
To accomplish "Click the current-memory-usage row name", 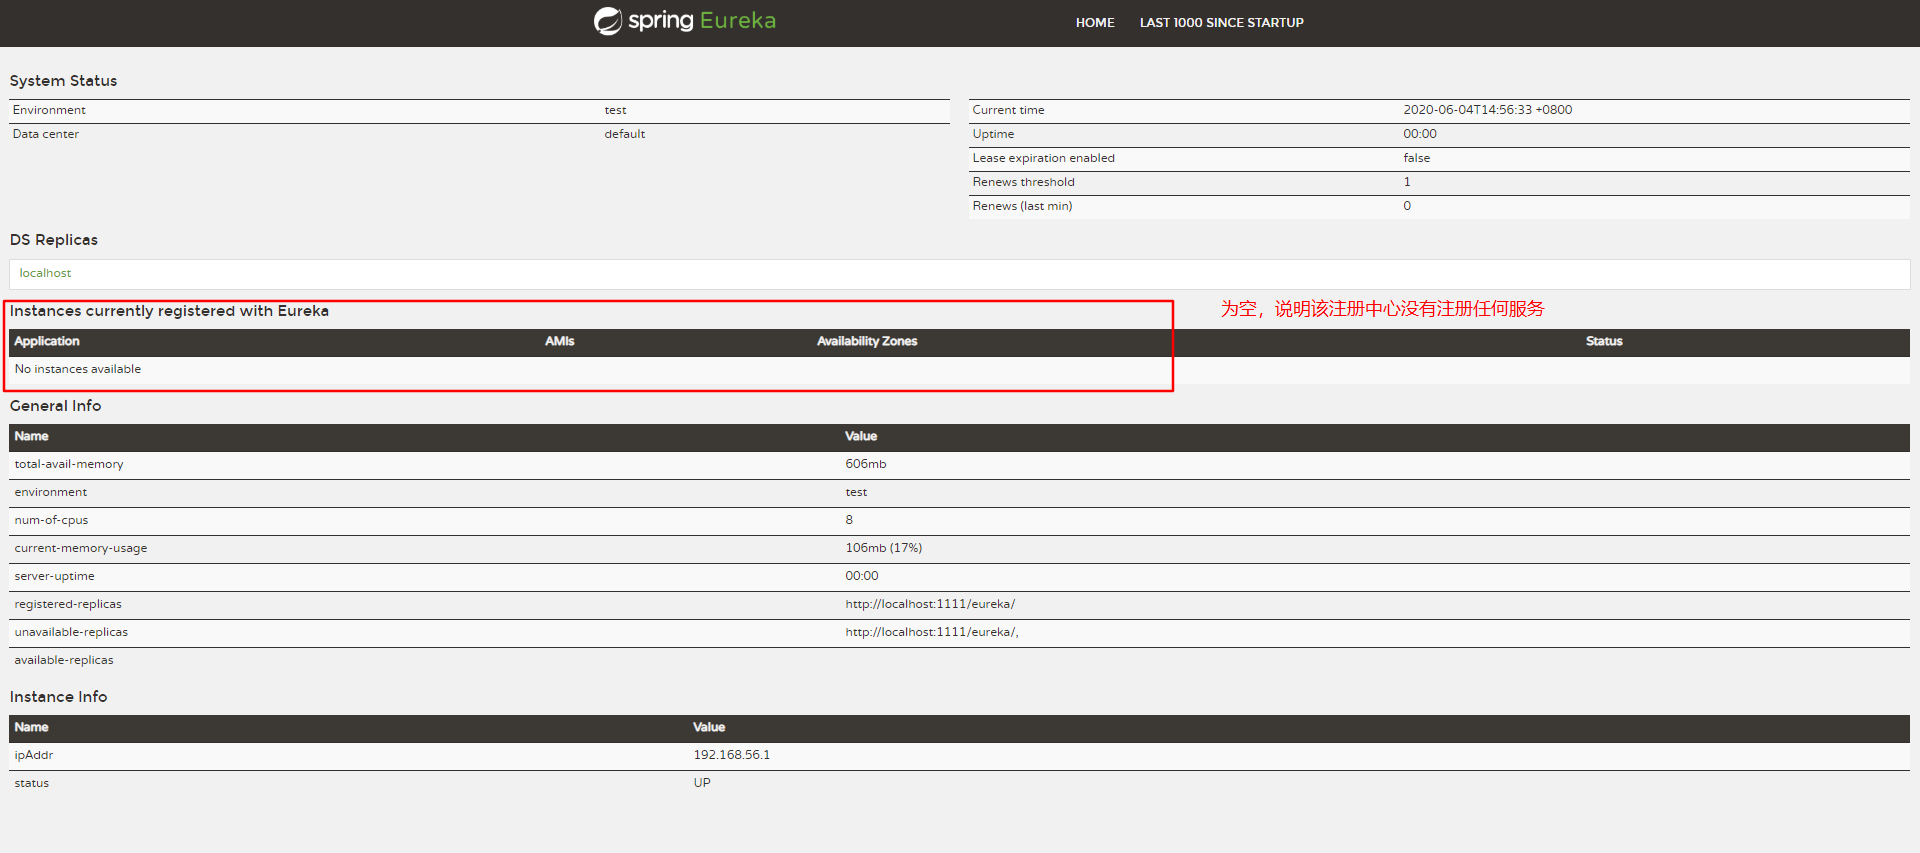I will click(81, 548).
